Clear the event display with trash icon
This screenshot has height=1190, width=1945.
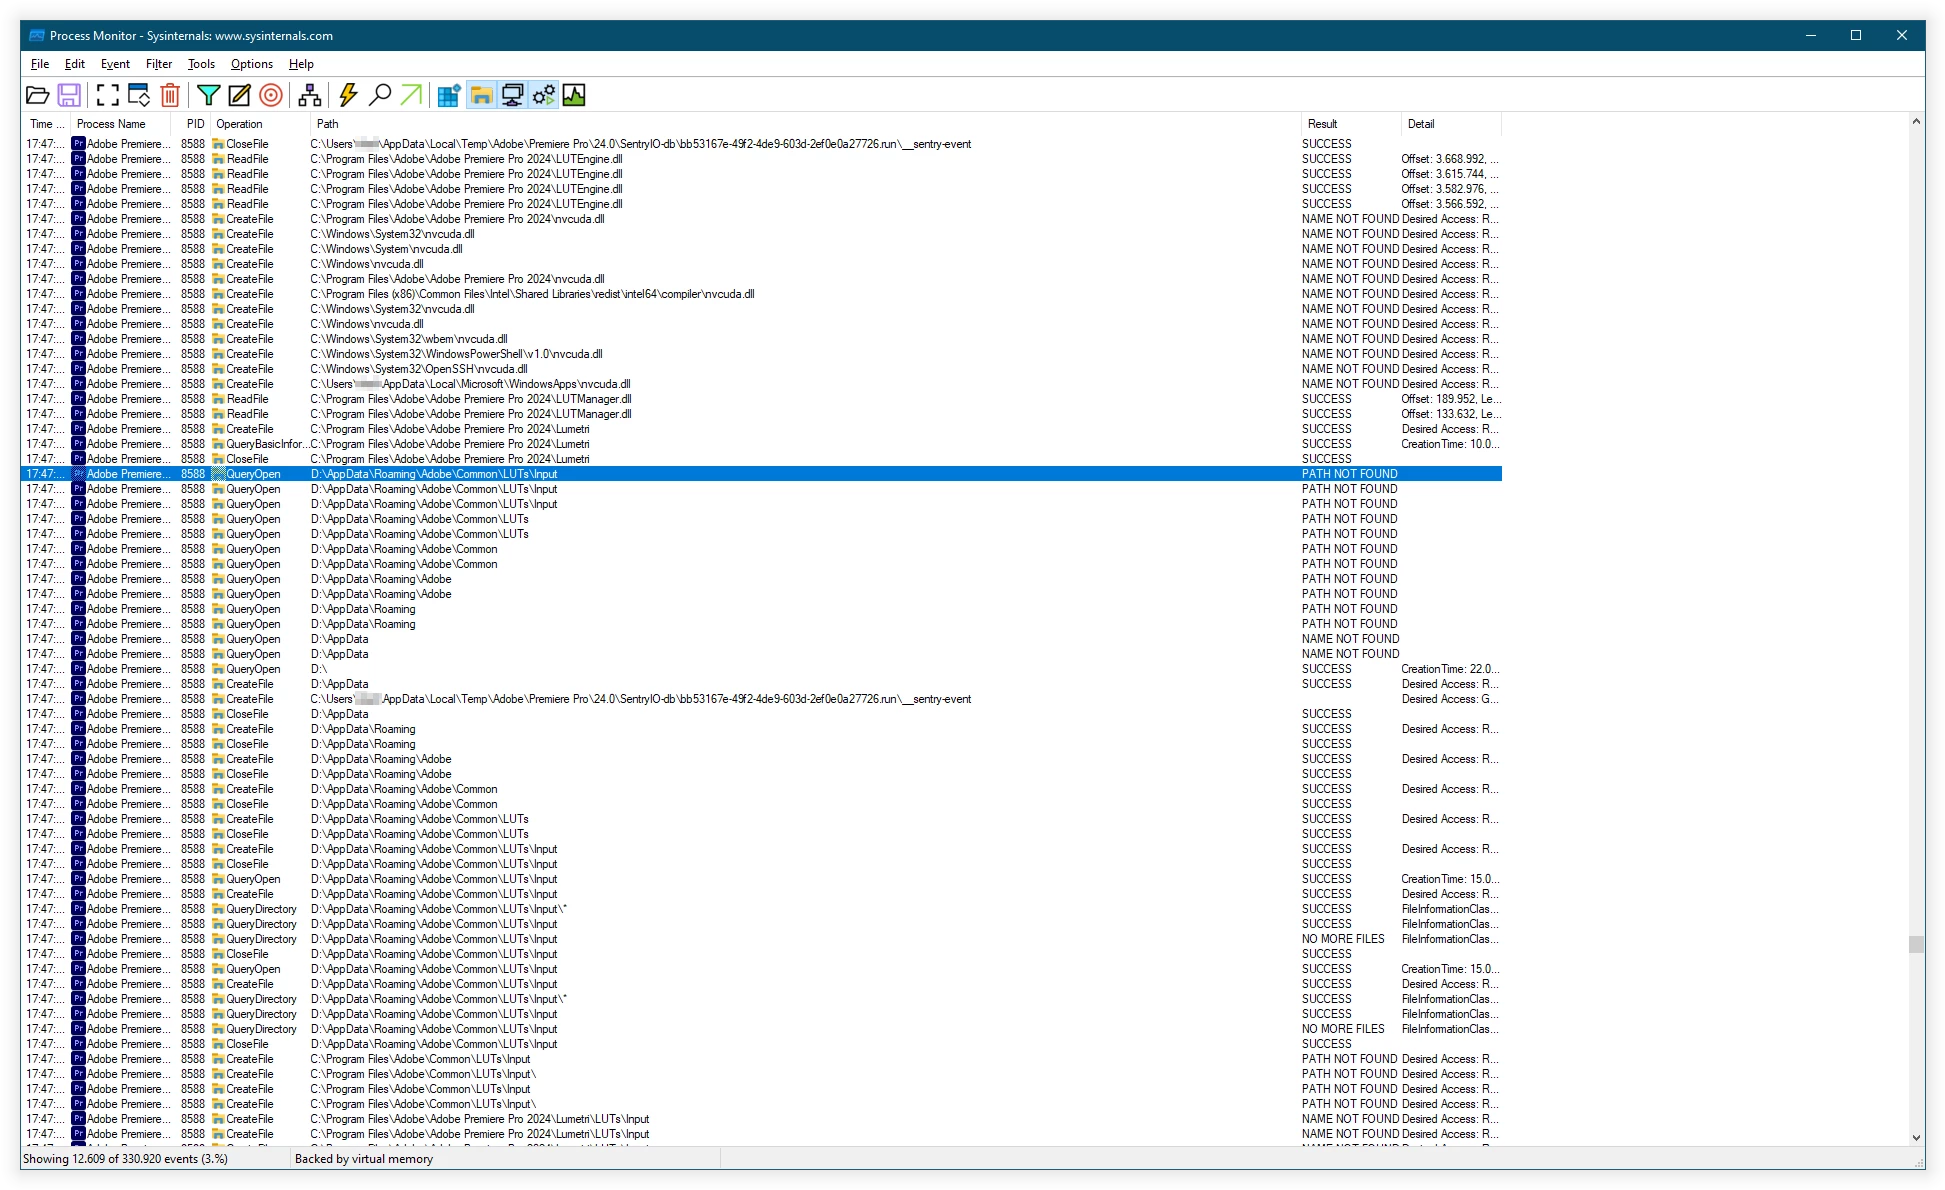coord(170,95)
